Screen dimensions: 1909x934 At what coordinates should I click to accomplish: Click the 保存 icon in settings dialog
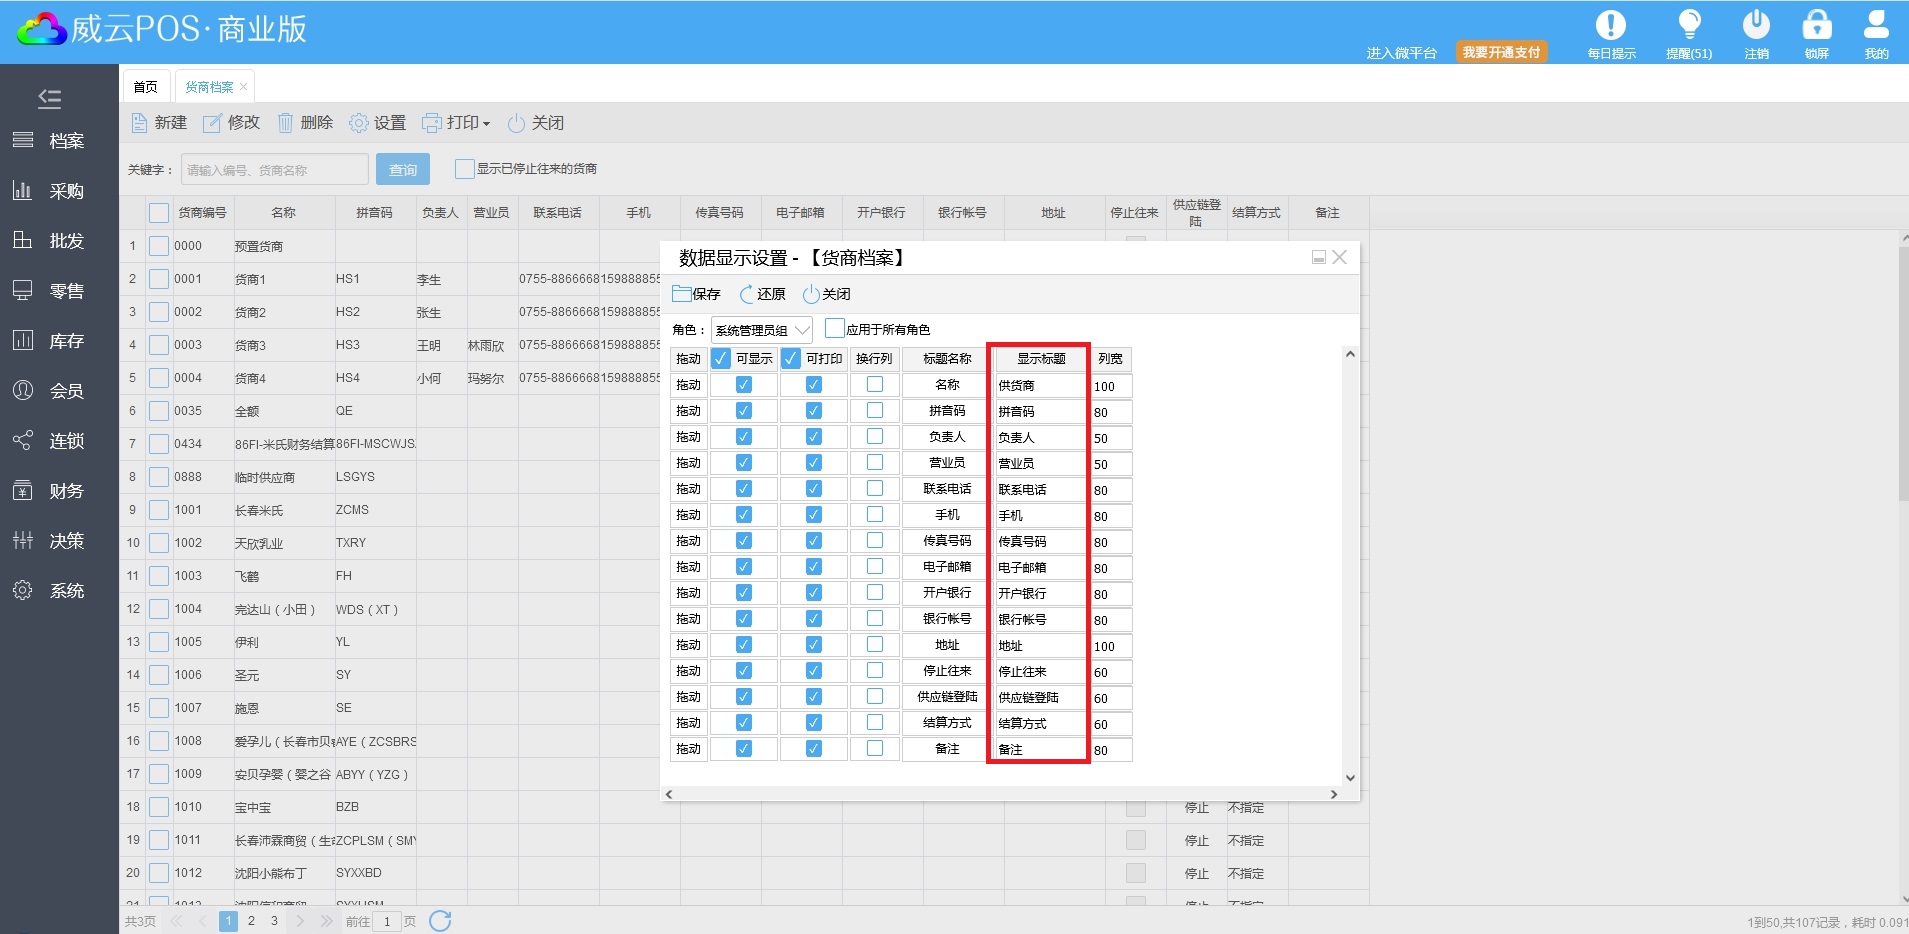pos(682,294)
